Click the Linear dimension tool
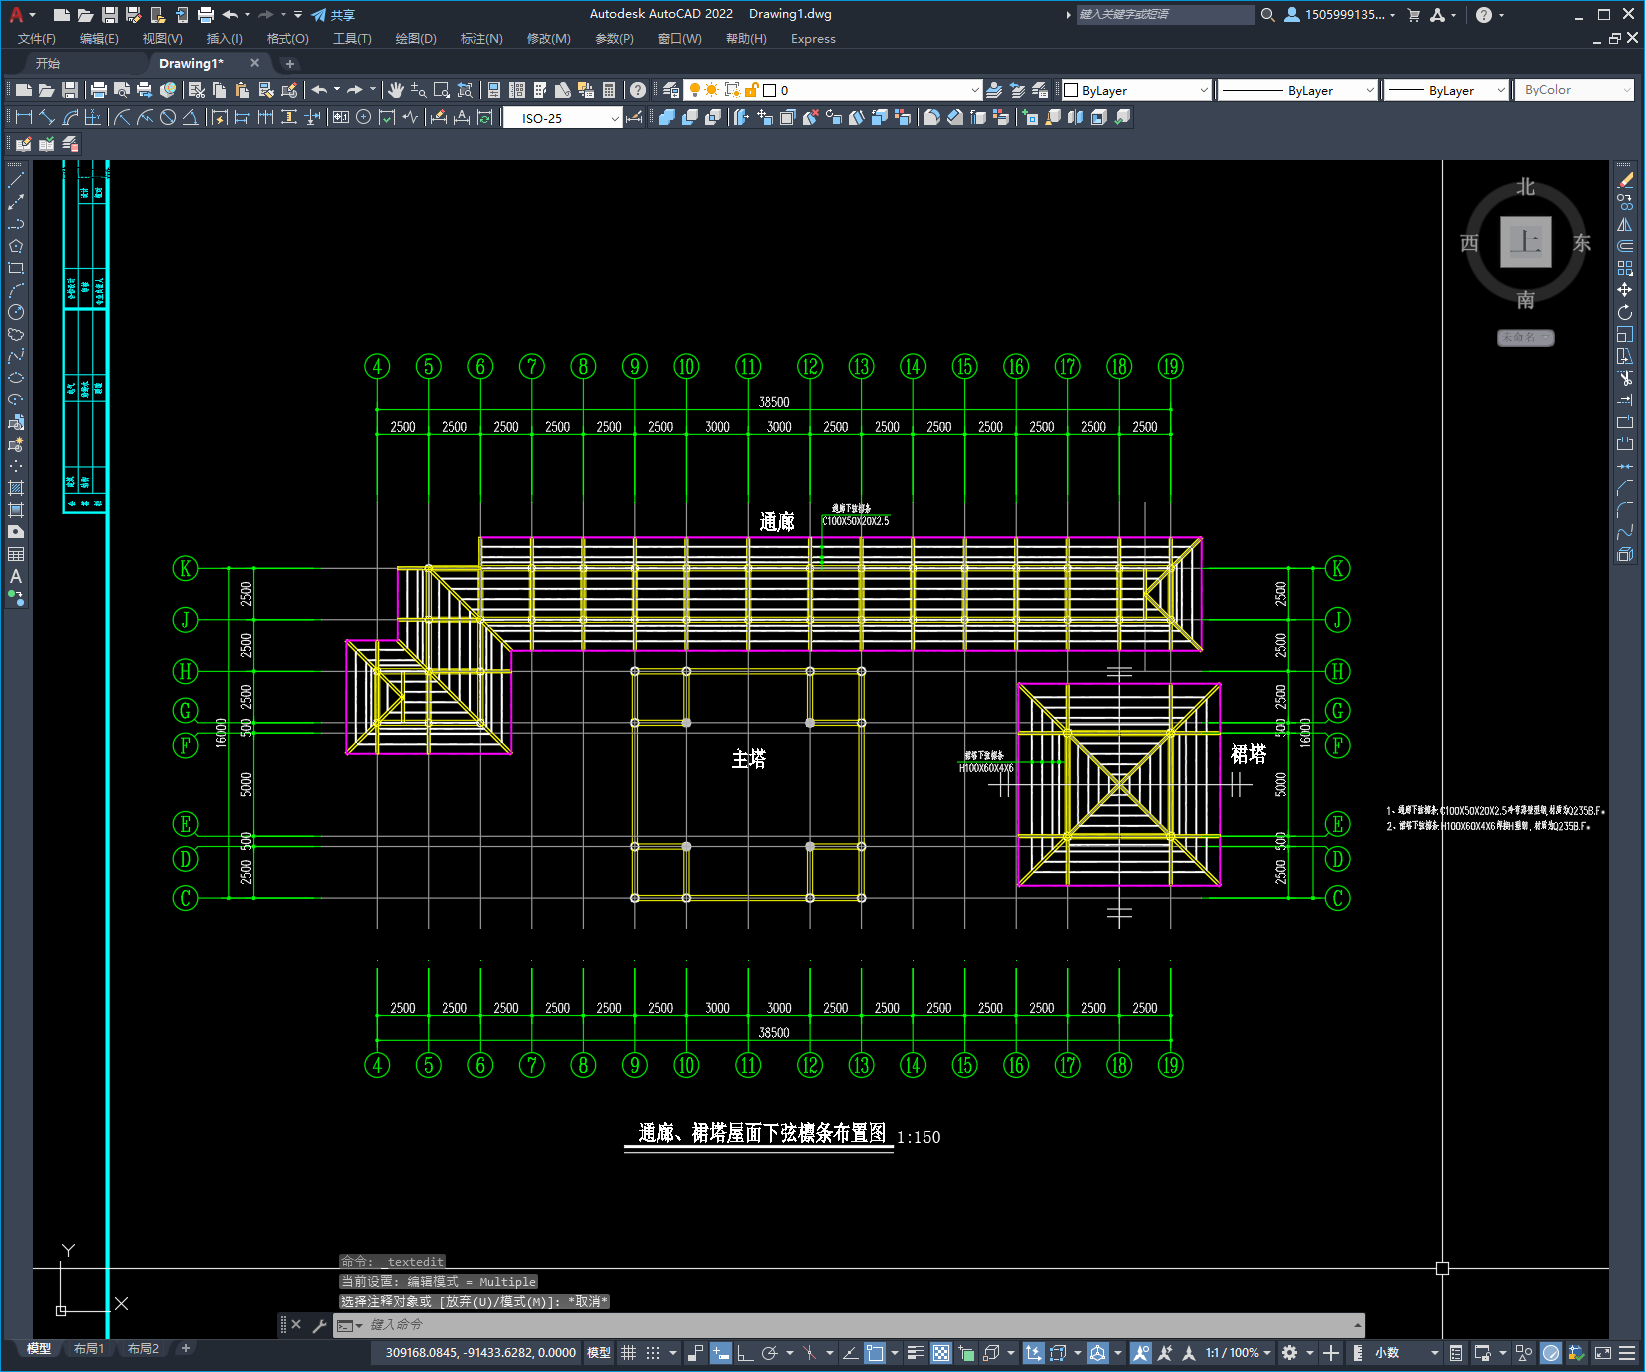 click(x=24, y=117)
